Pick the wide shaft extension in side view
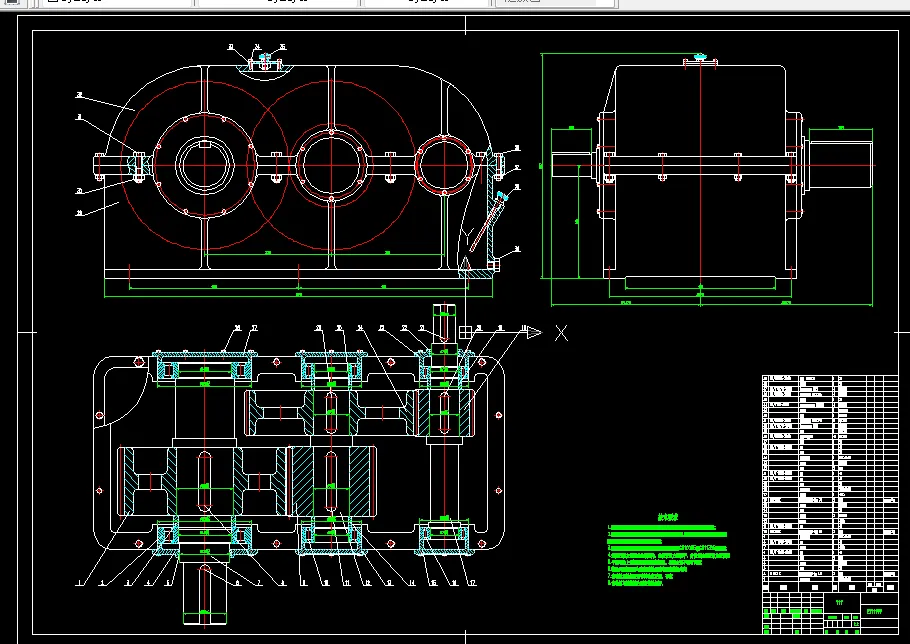Screen dimensions: 910x644 coord(840,165)
